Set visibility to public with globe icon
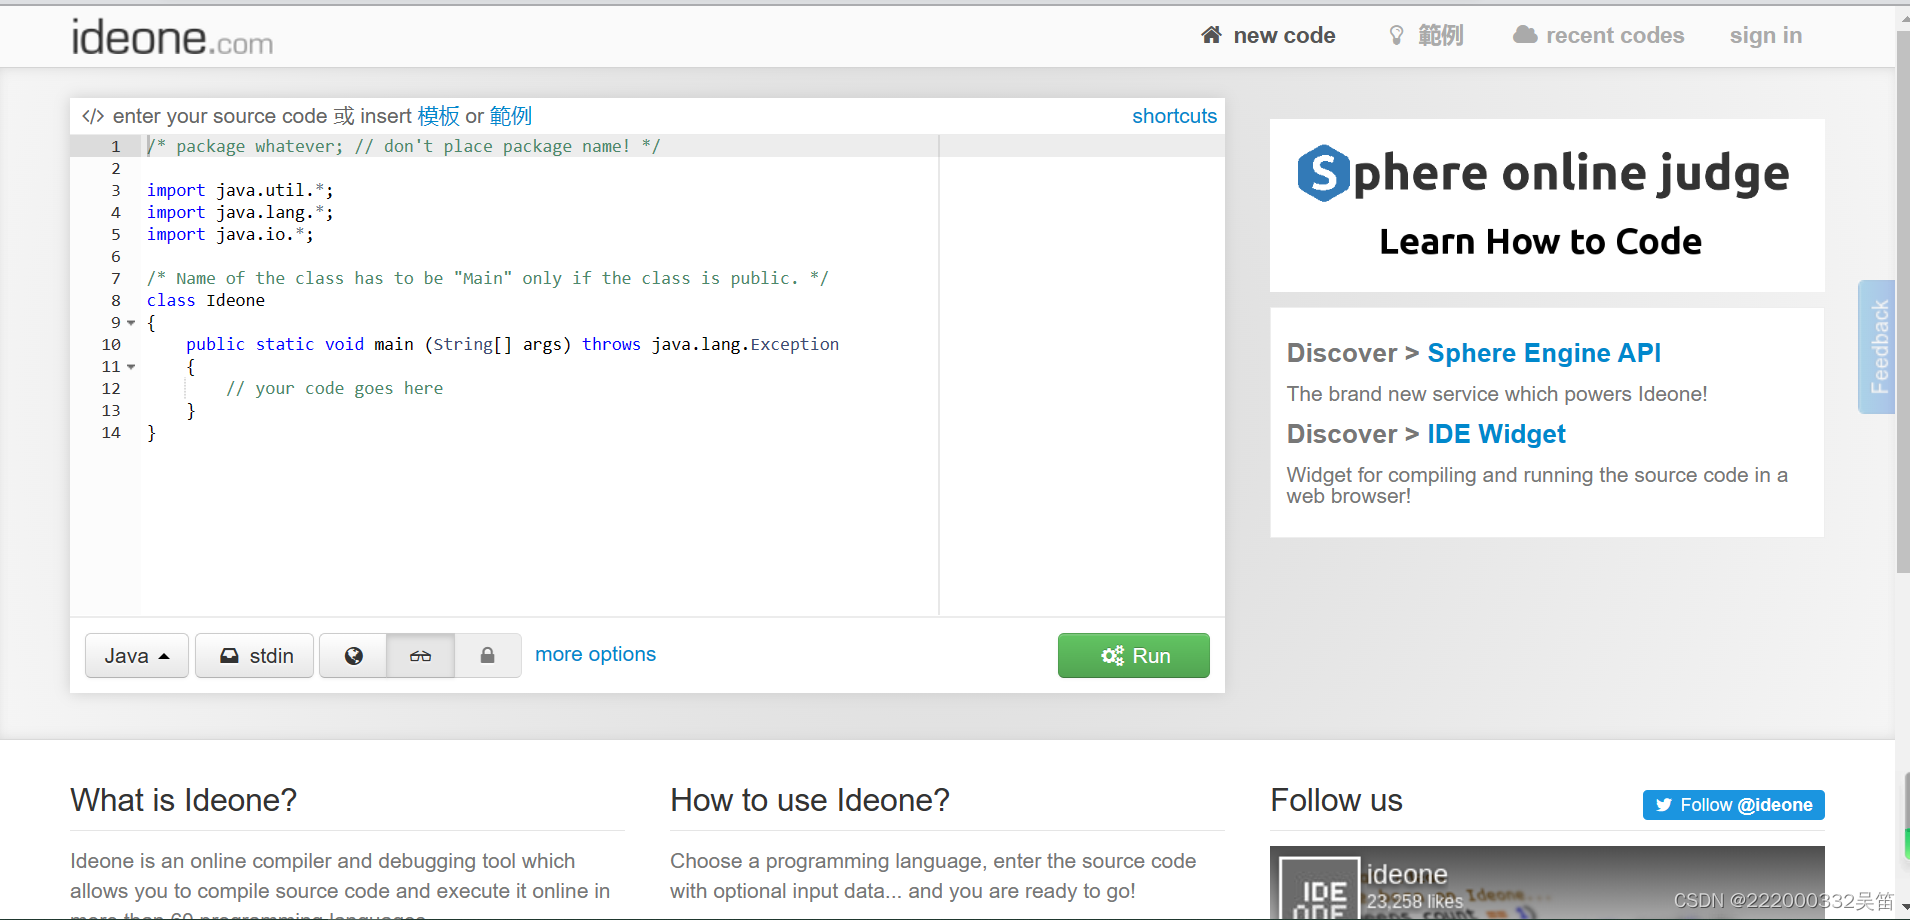The image size is (1910, 920). [353, 656]
